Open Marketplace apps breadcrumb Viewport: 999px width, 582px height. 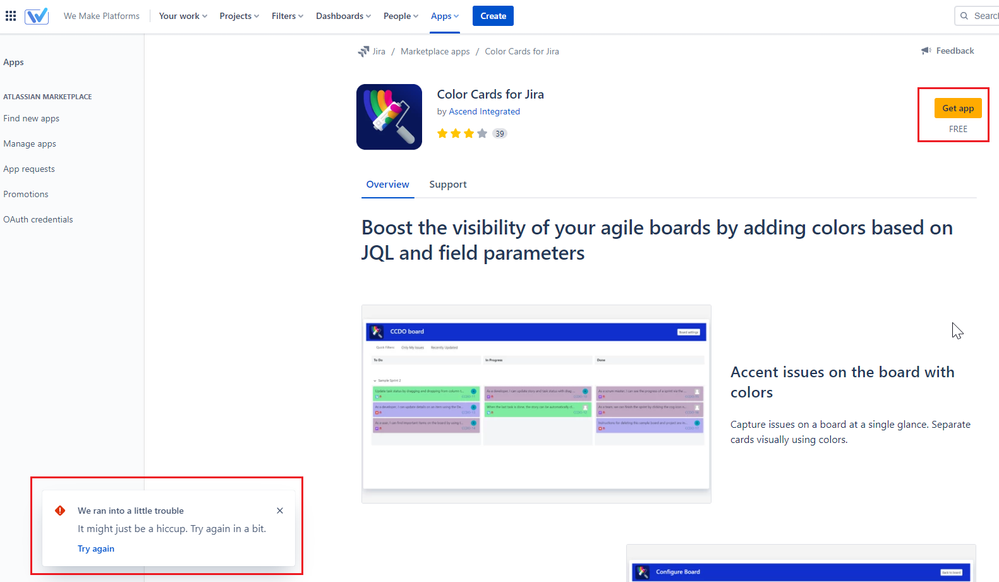click(x=435, y=52)
